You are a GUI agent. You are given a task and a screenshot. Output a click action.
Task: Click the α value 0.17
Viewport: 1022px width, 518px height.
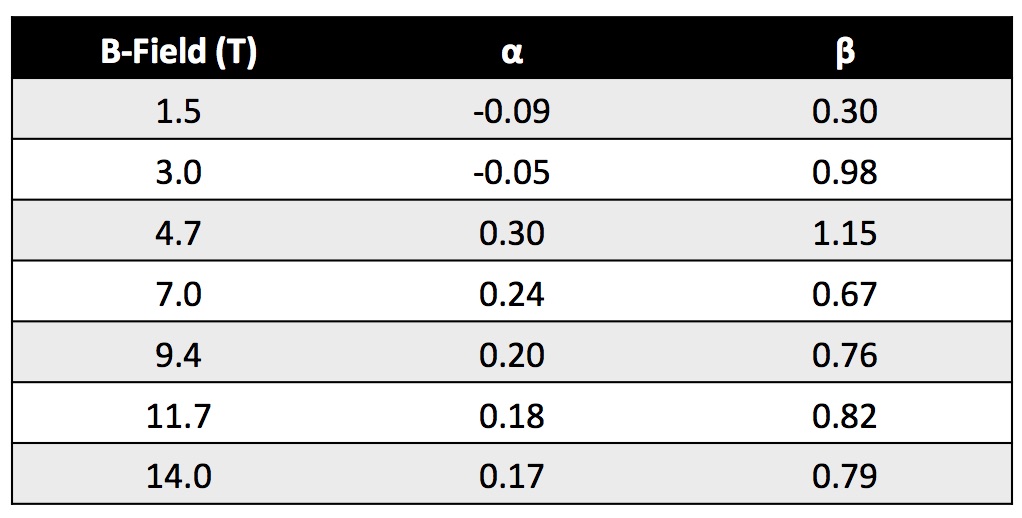click(511, 476)
